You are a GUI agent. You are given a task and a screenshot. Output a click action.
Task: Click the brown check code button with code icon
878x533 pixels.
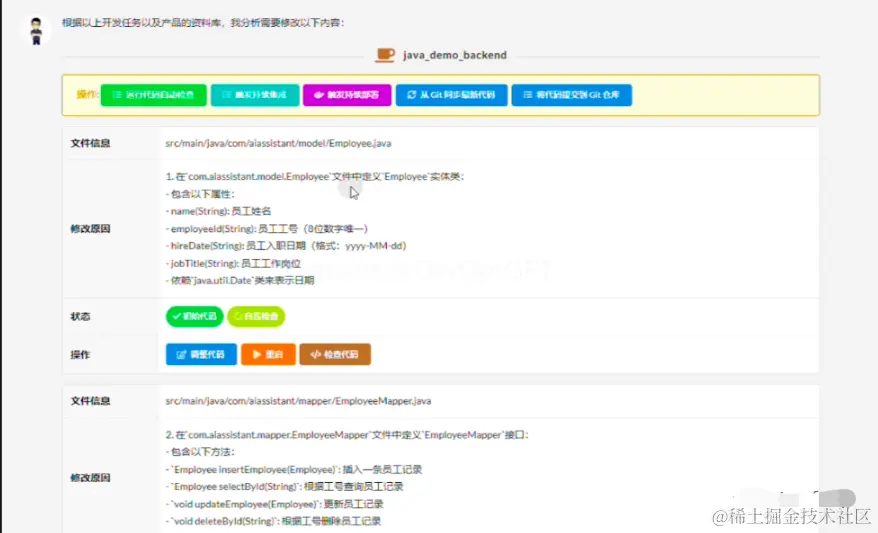[335, 354]
